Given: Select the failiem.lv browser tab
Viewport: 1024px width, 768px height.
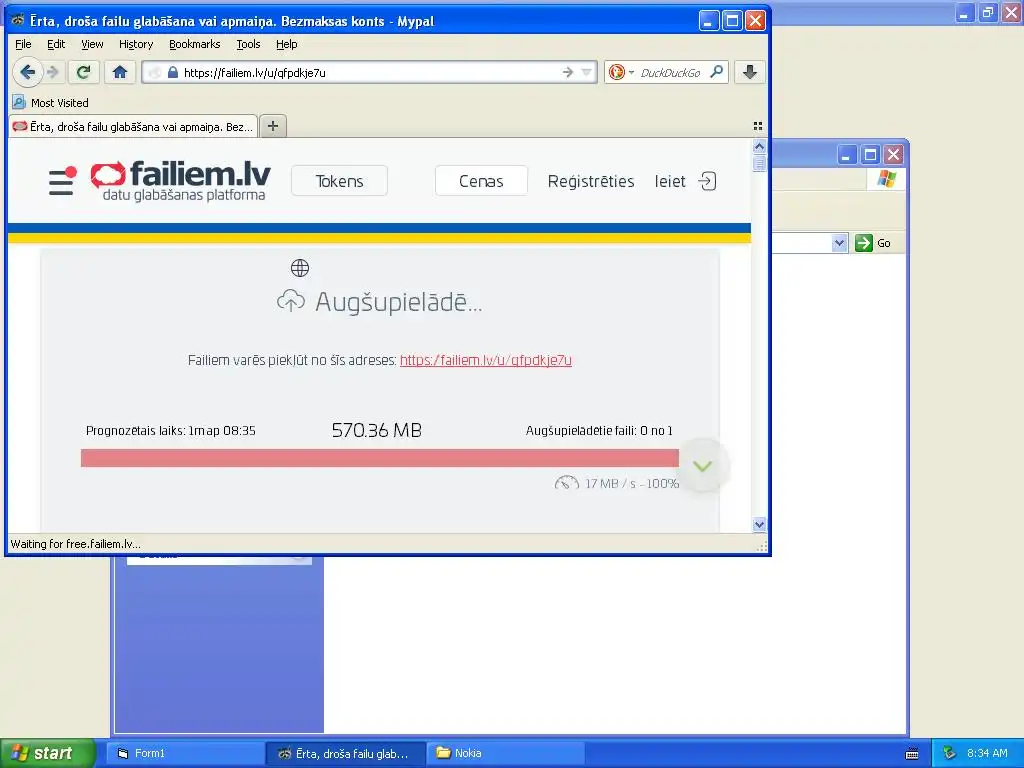Looking at the screenshot, I should point(133,127).
